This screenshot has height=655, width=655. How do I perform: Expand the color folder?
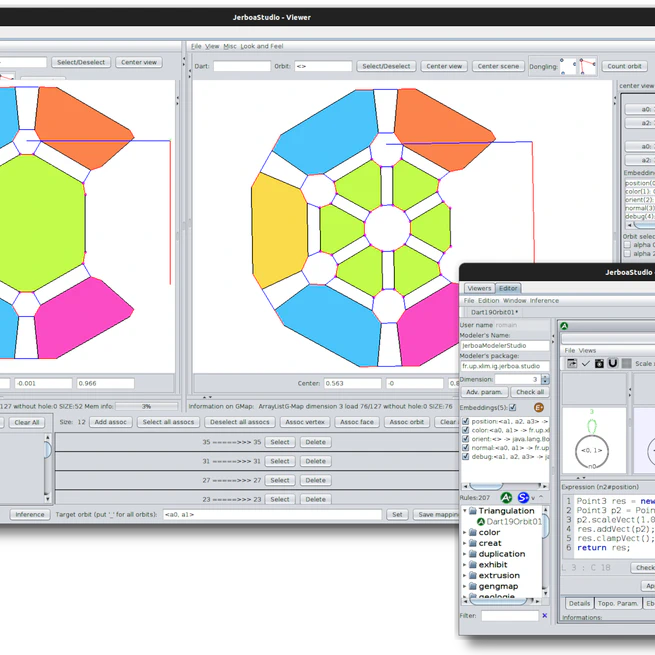pyautogui.click(x=465, y=532)
